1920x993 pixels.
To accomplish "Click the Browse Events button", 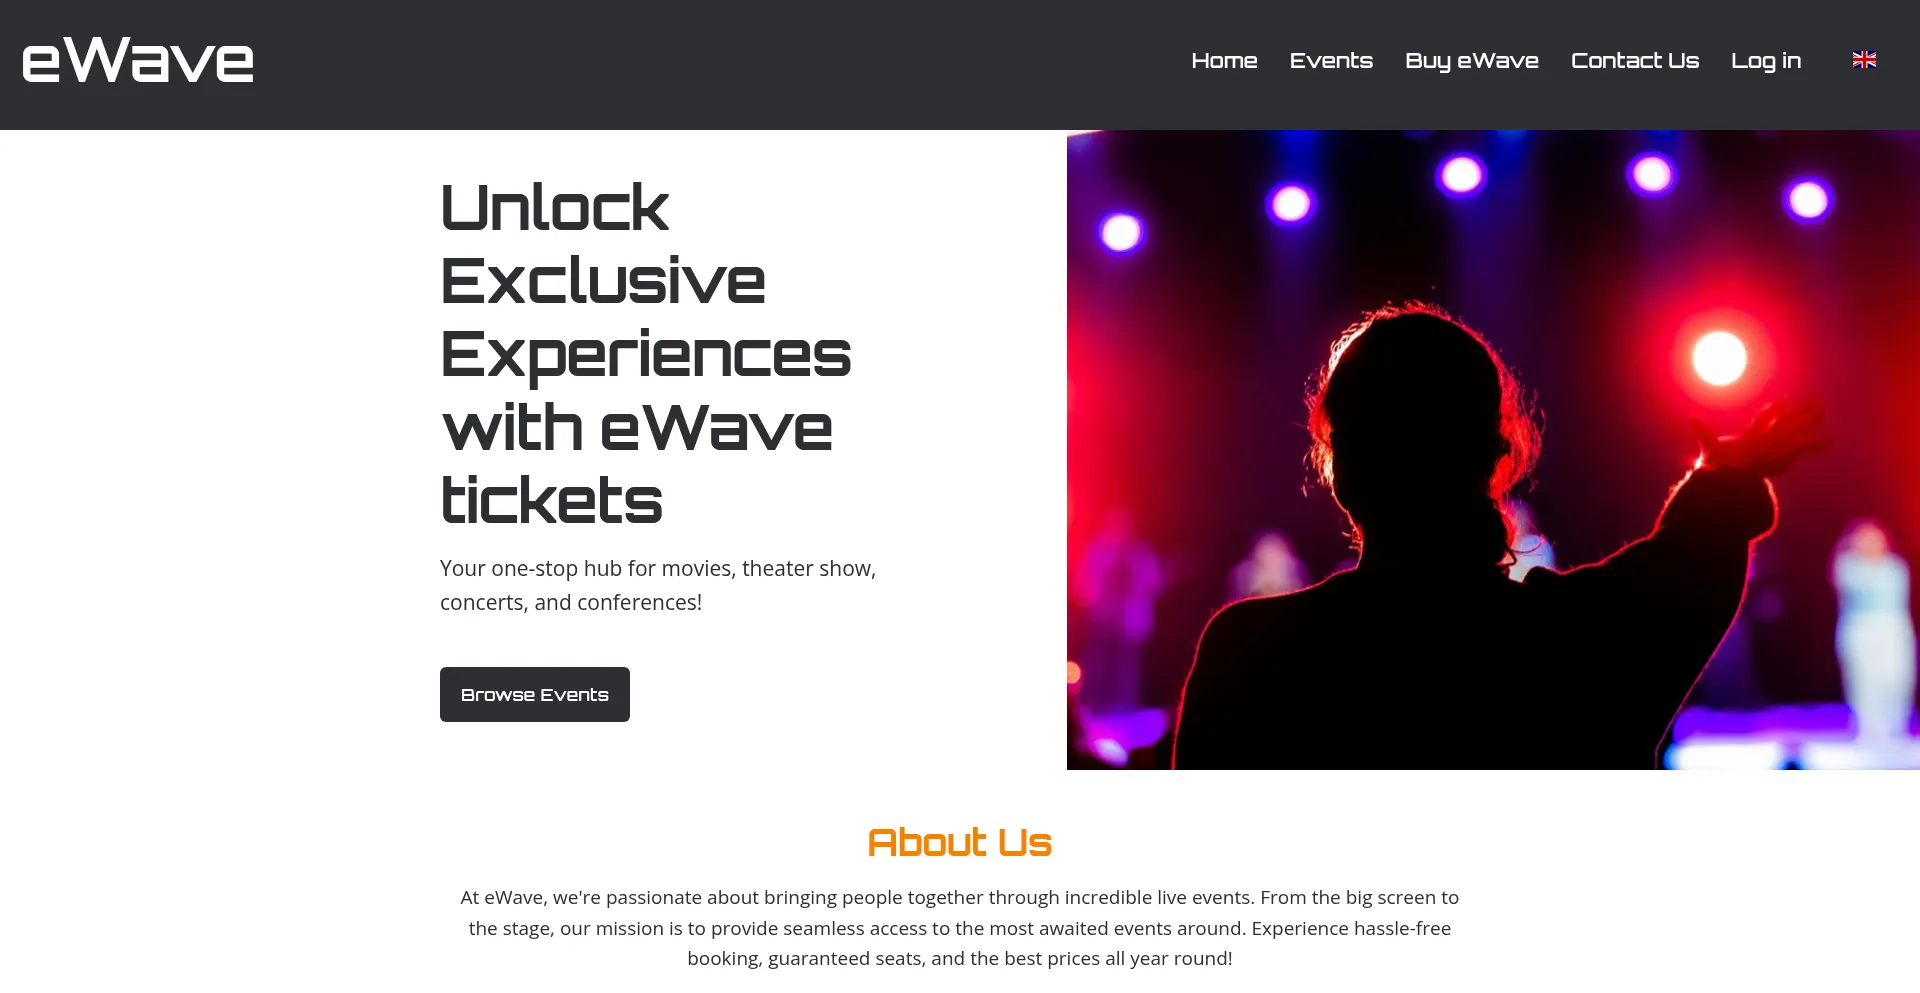I will [x=535, y=694].
